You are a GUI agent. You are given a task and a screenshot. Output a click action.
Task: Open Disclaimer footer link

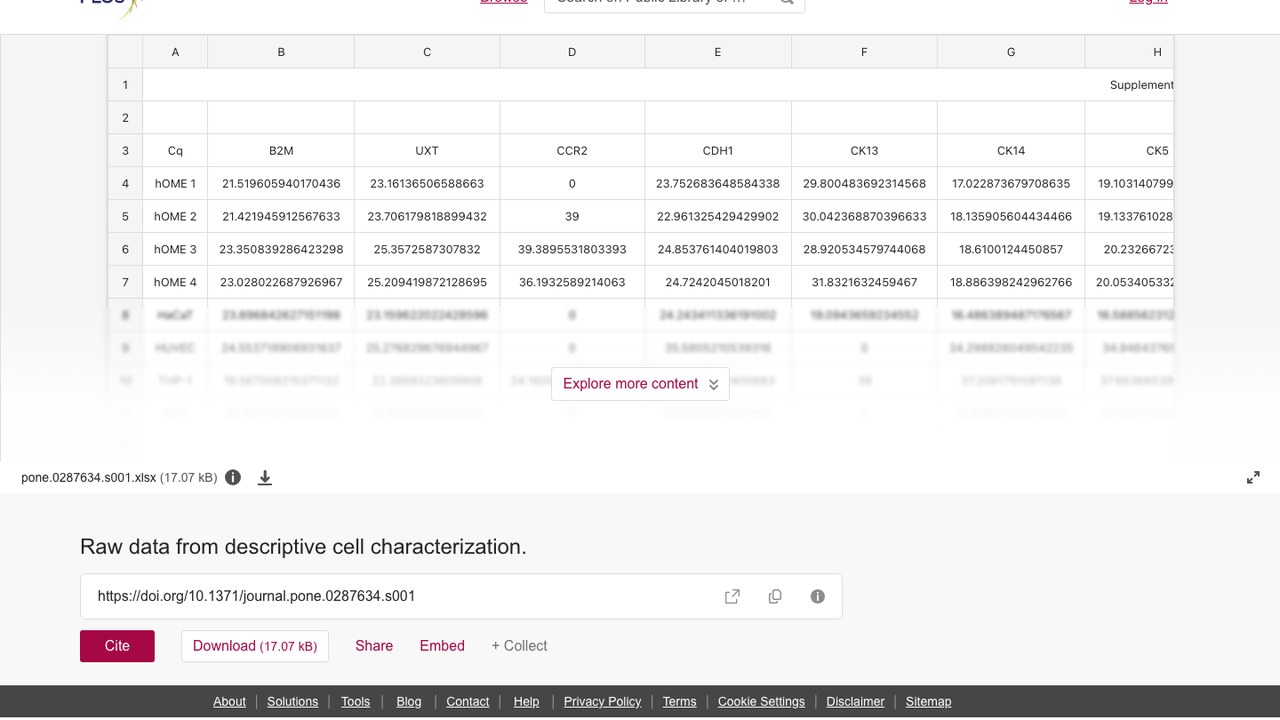(855, 701)
